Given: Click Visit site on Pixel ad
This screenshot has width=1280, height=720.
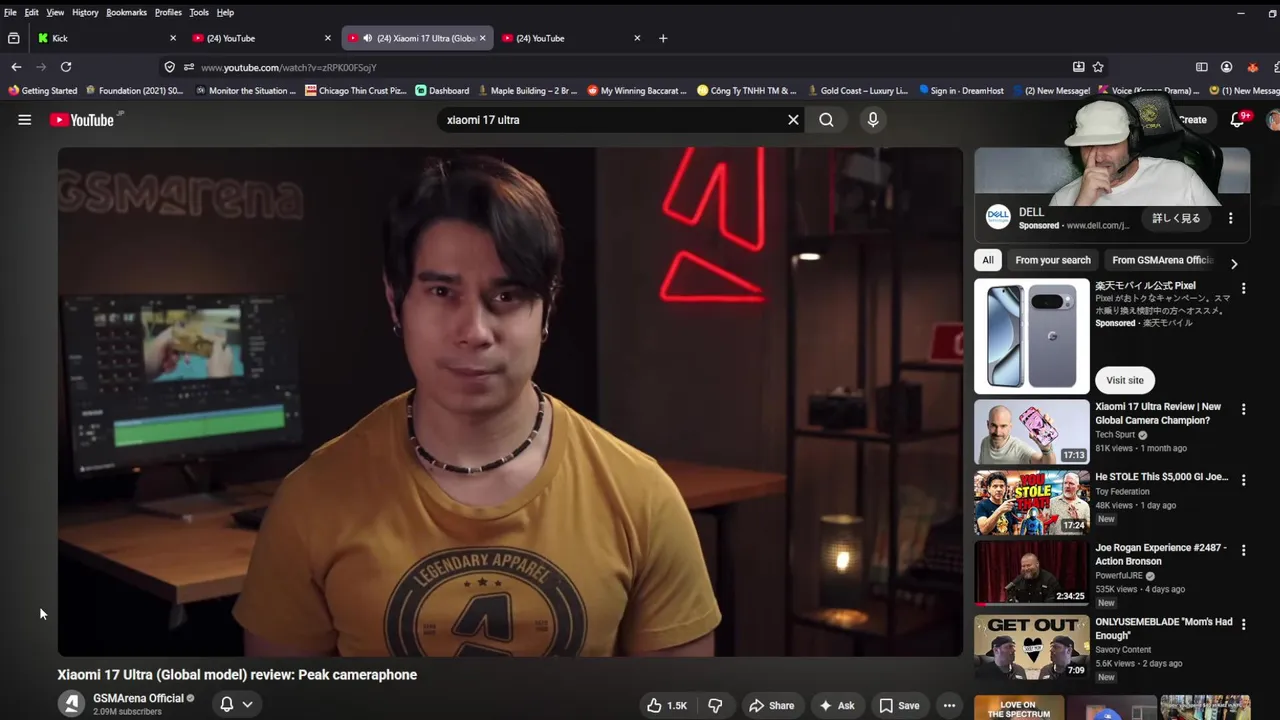Looking at the screenshot, I should [x=1125, y=380].
